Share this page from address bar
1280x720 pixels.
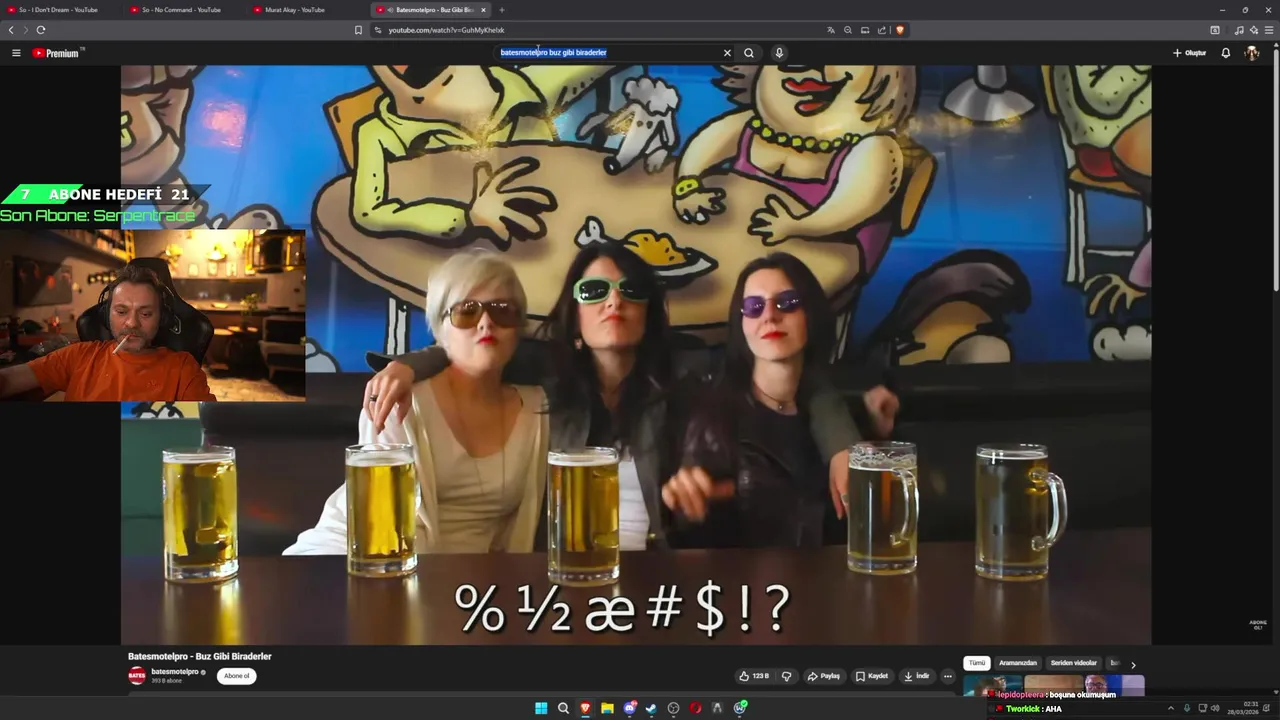pyautogui.click(x=882, y=30)
